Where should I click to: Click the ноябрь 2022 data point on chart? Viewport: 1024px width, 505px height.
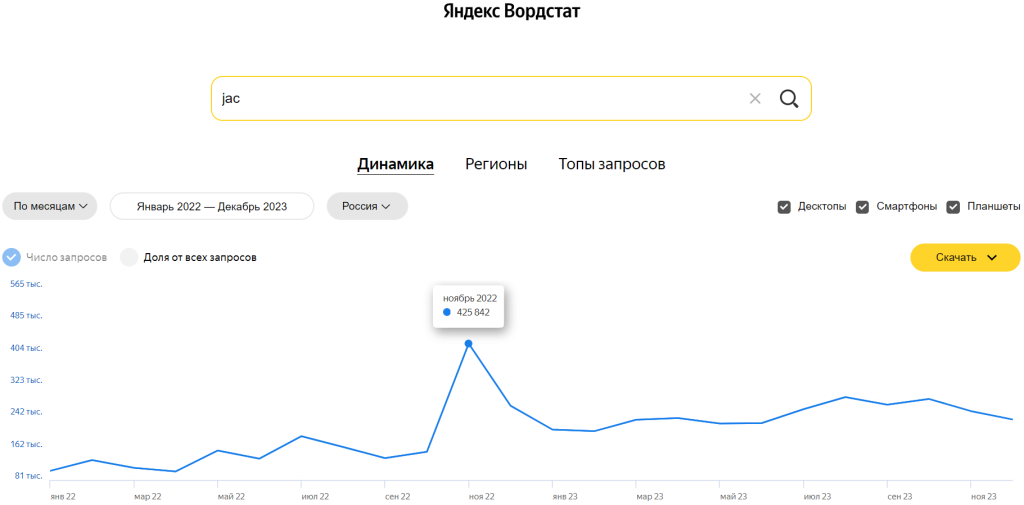click(468, 344)
